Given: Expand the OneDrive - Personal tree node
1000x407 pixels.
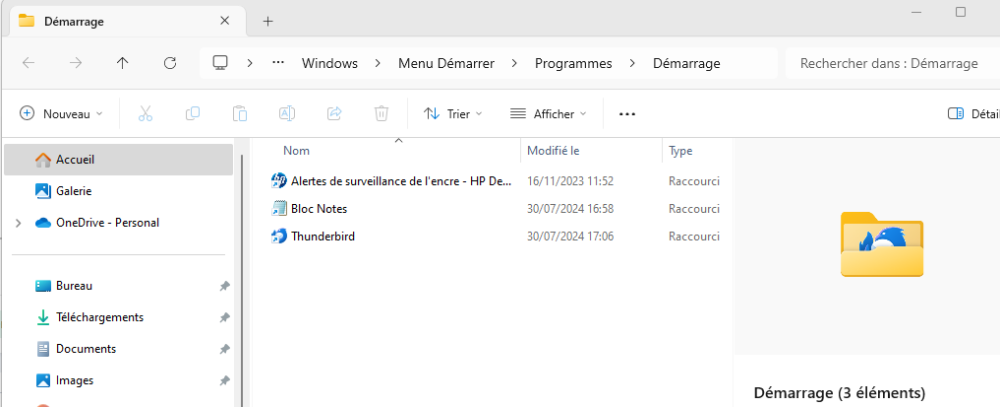Looking at the screenshot, I should (x=18, y=223).
